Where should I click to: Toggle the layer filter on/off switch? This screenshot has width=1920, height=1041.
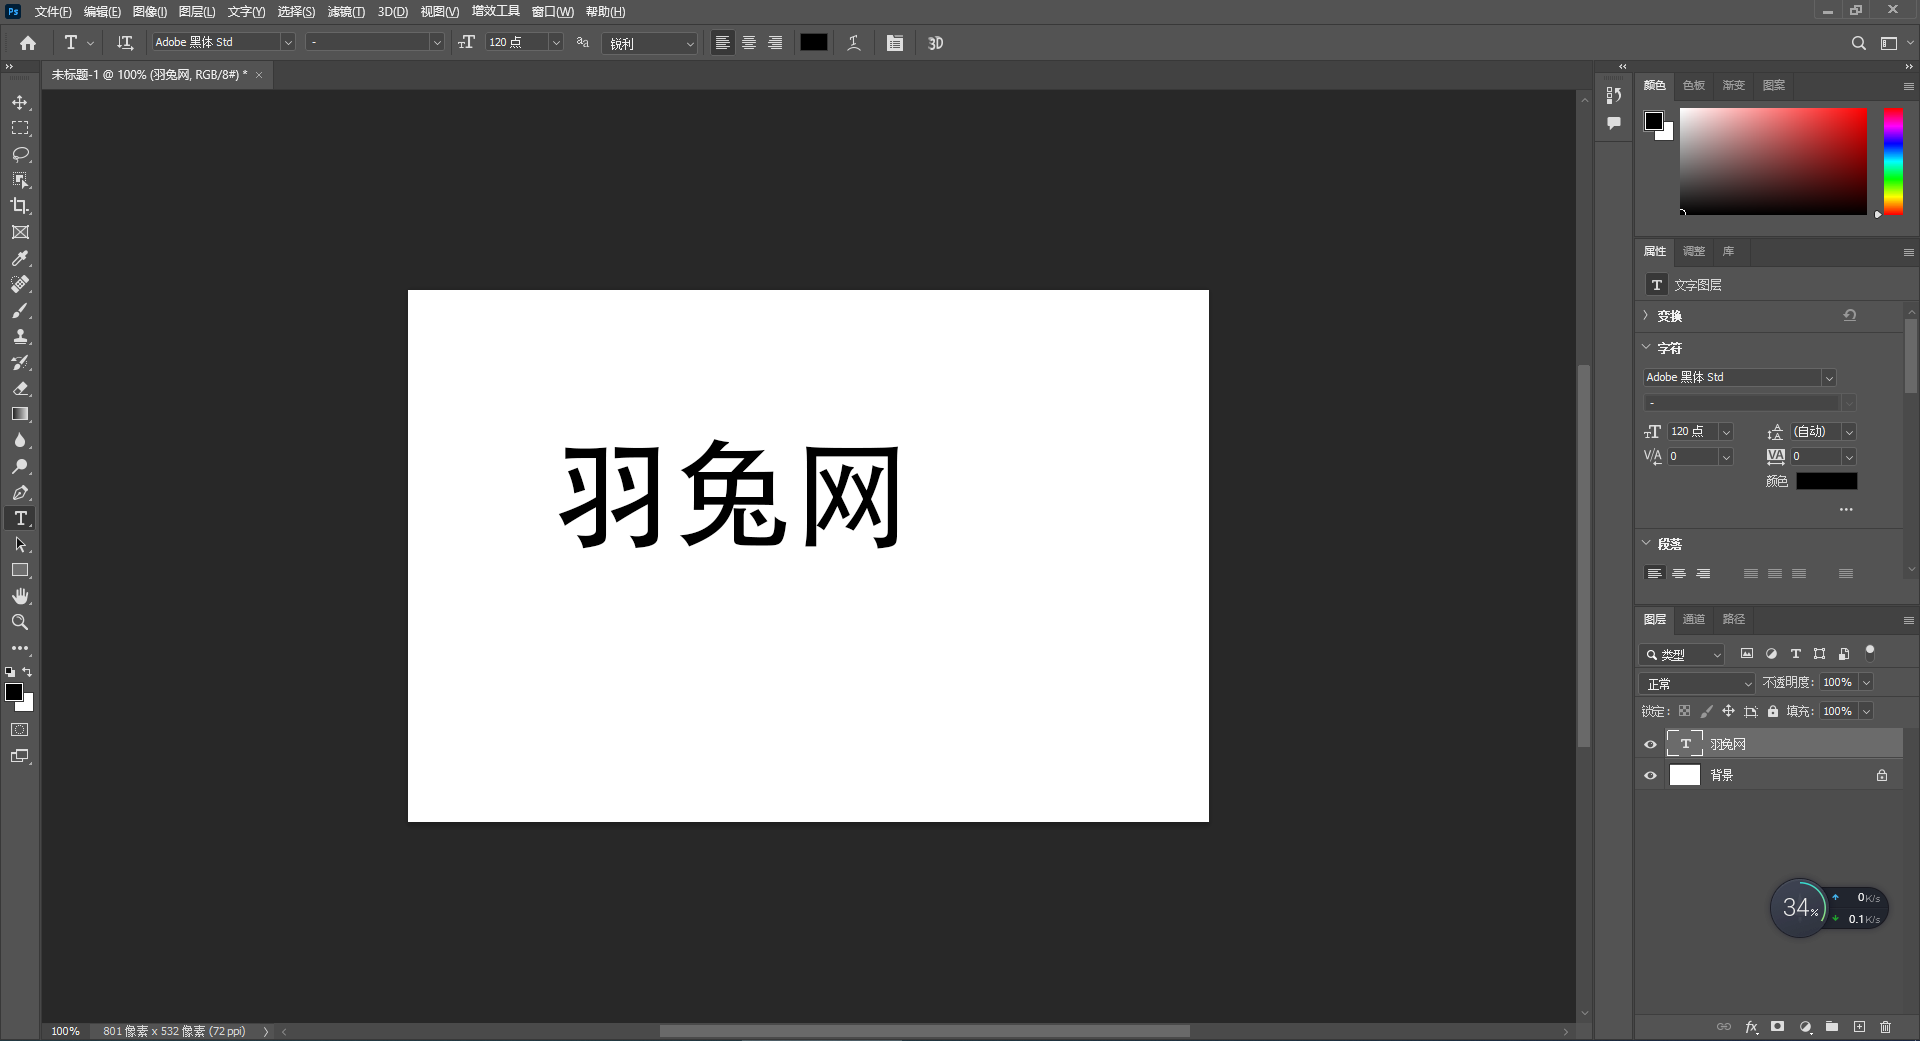1869,652
